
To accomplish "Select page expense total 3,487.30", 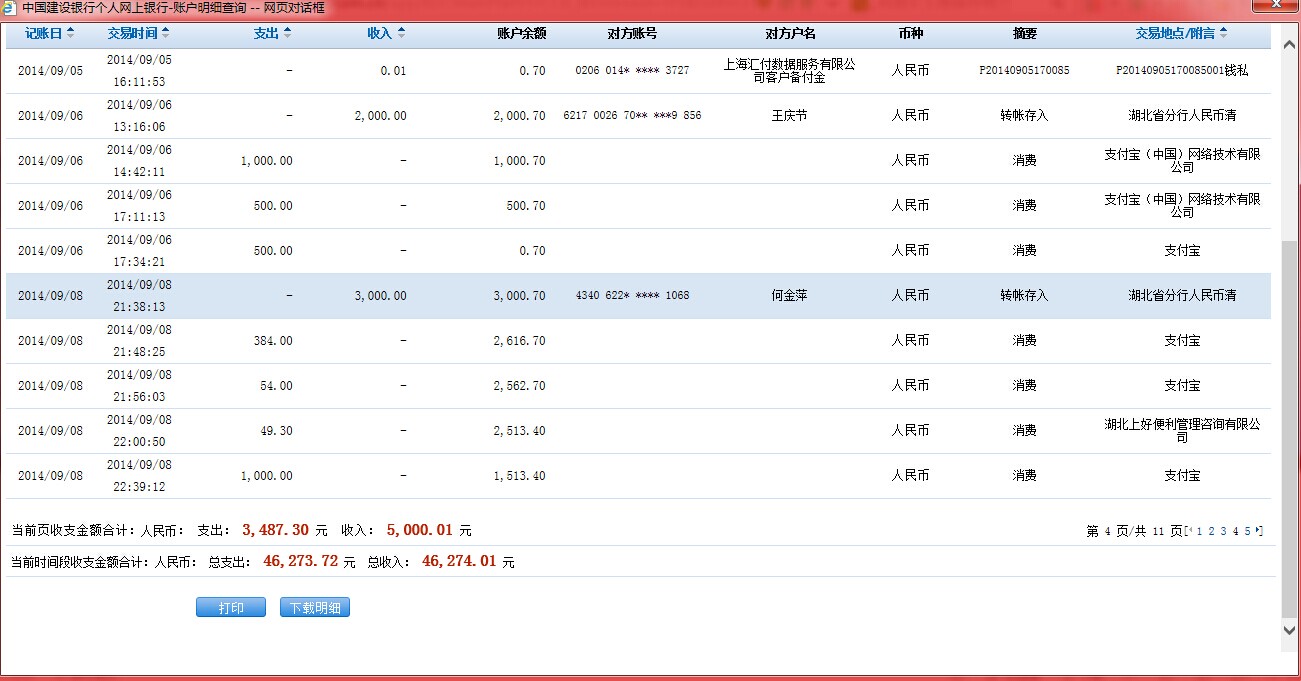I will click(x=275, y=530).
